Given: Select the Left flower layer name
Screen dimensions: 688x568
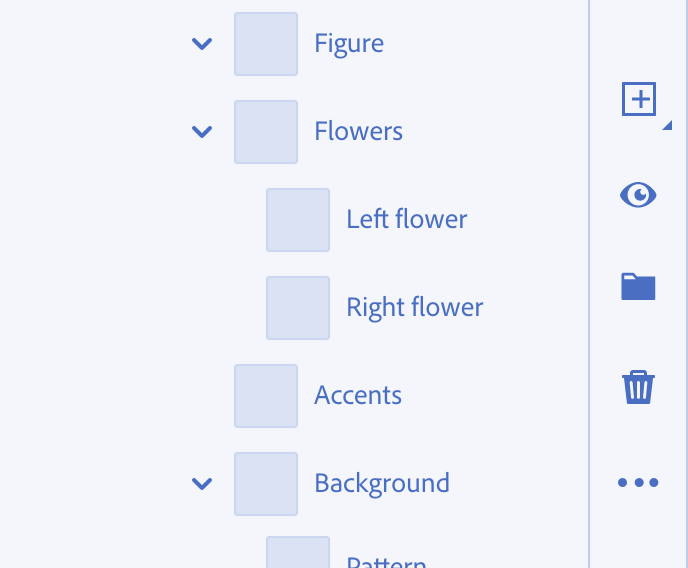Looking at the screenshot, I should (x=407, y=219).
